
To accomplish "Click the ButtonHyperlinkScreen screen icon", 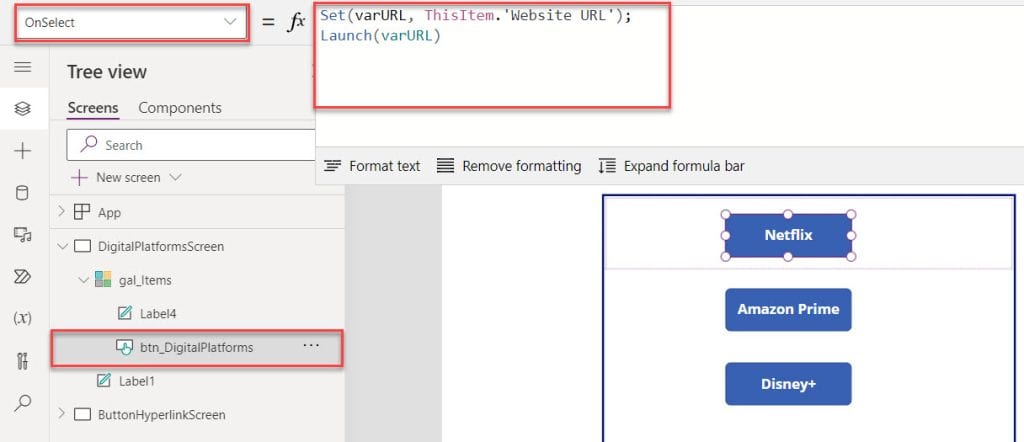I will point(82,415).
